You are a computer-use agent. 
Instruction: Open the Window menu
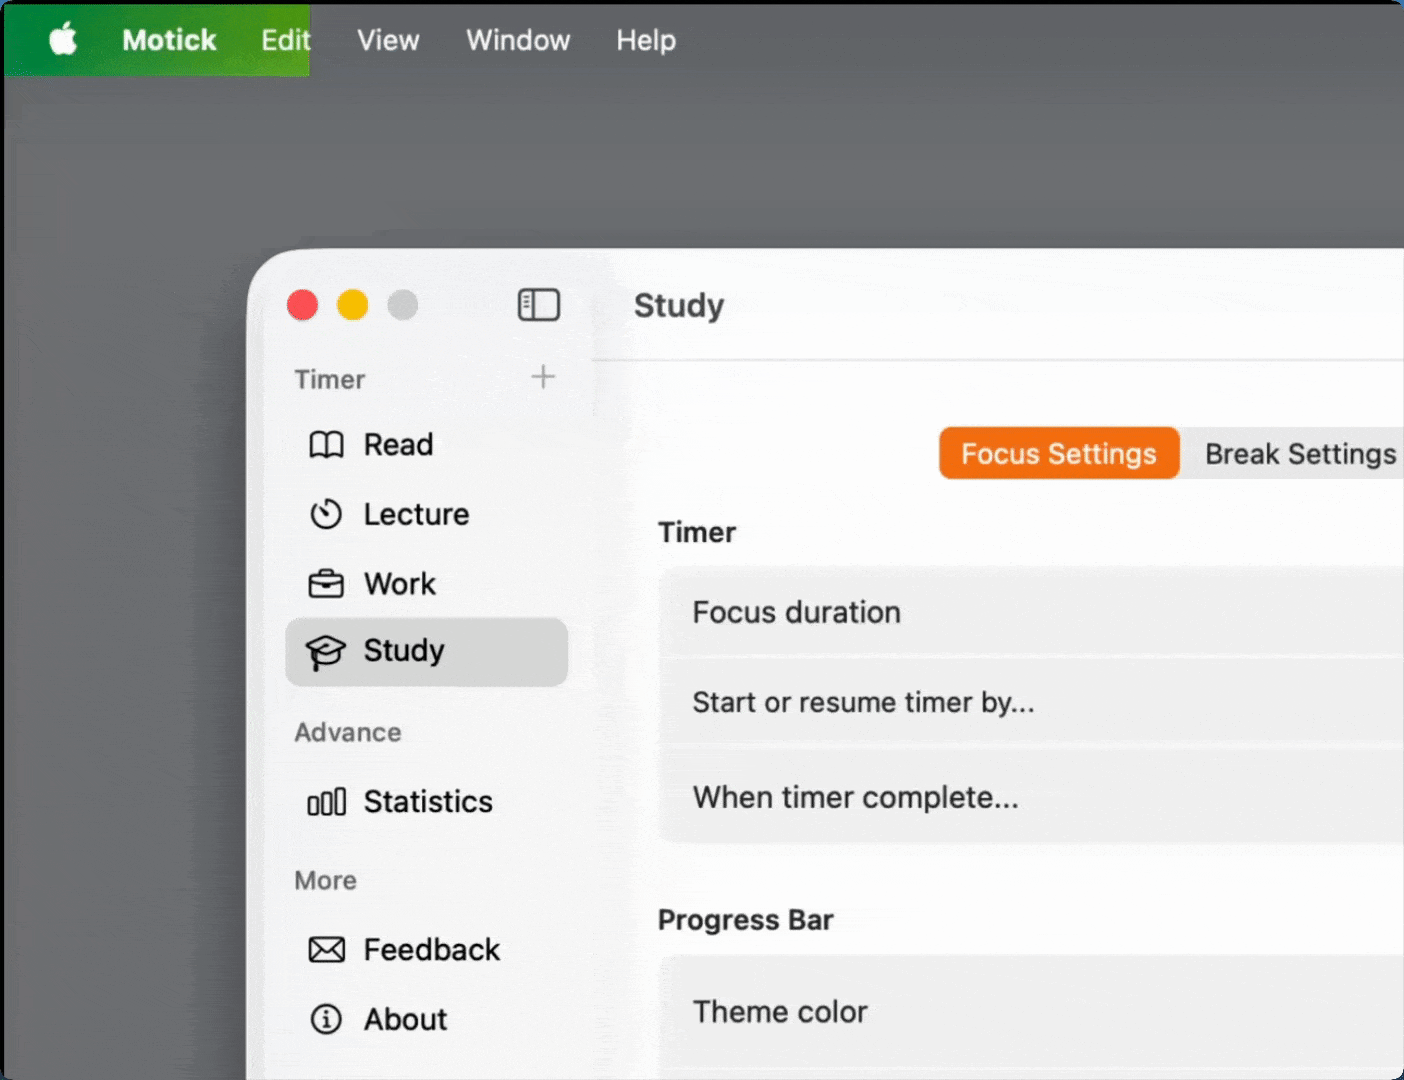click(x=517, y=41)
